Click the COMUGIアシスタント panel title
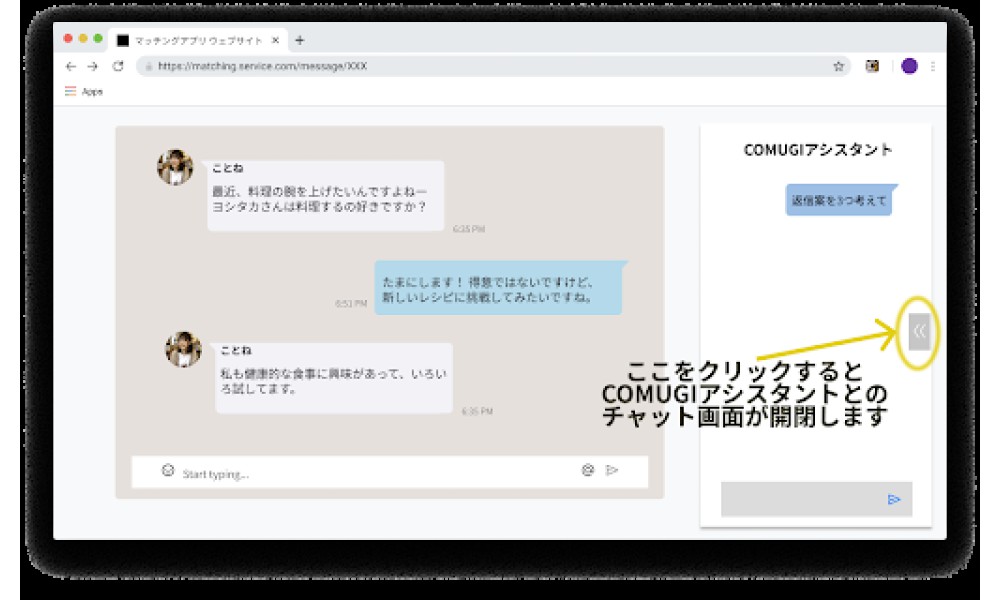1000x600 pixels. [818, 150]
